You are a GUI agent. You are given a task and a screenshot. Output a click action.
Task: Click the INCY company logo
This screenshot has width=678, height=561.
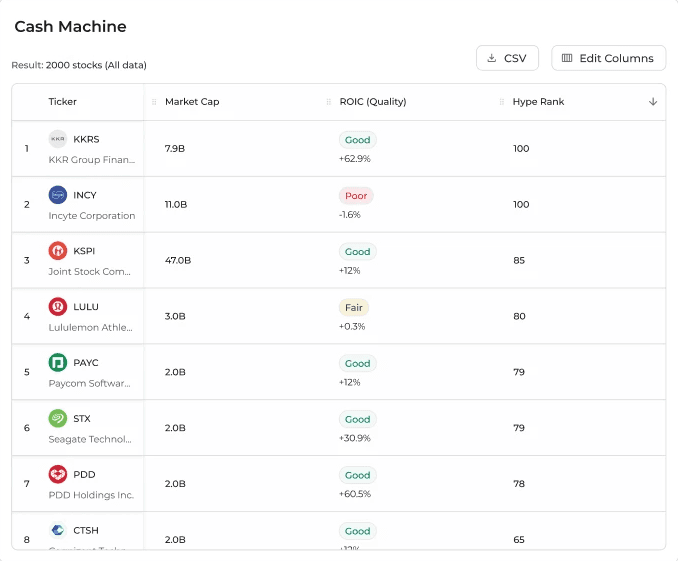tap(58, 195)
